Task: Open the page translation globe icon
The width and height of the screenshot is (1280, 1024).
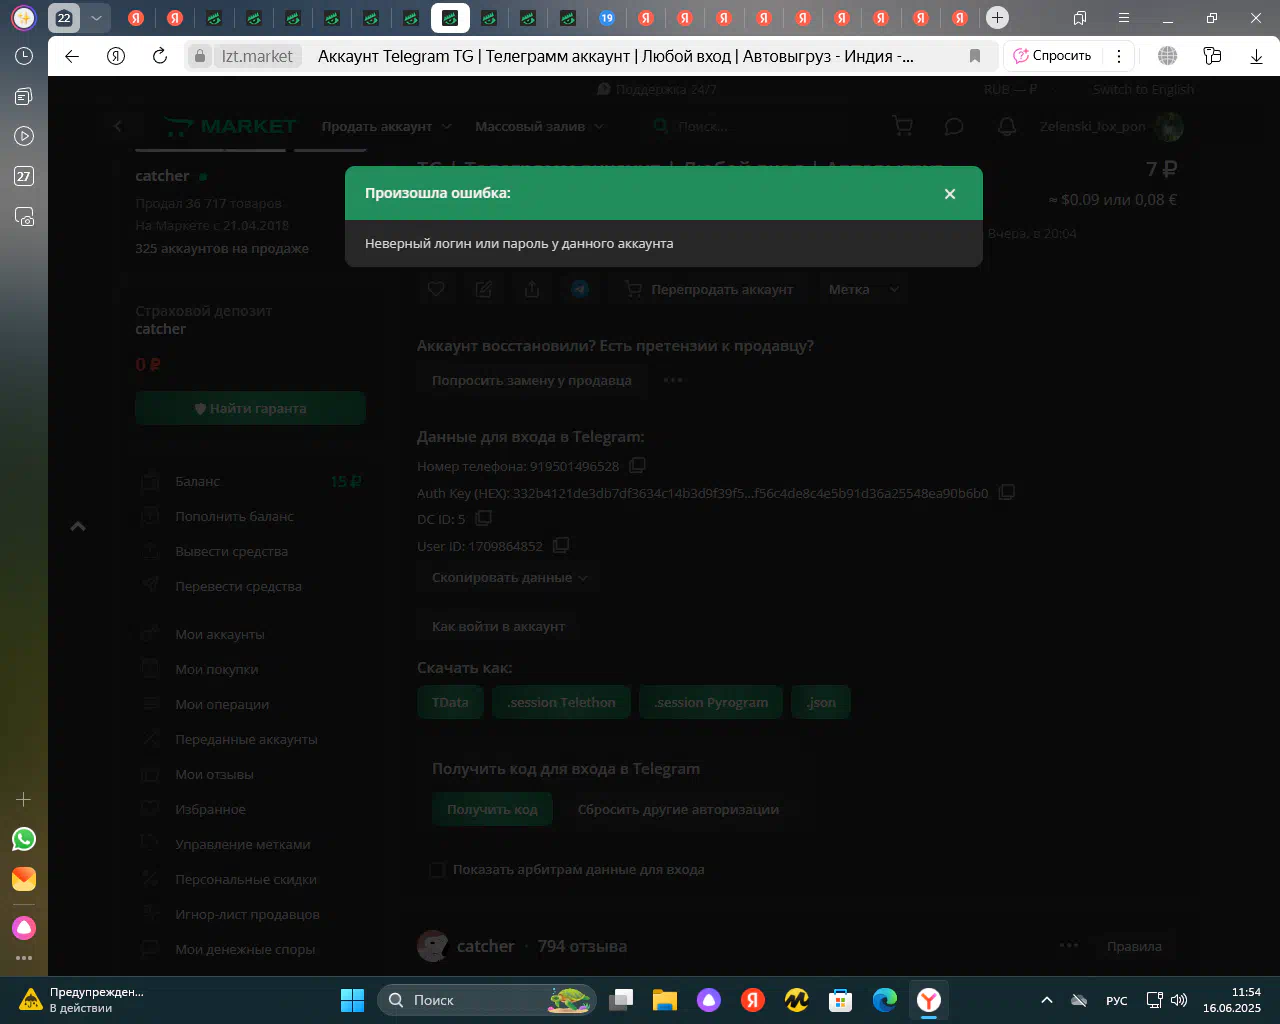Action: tap(1167, 56)
